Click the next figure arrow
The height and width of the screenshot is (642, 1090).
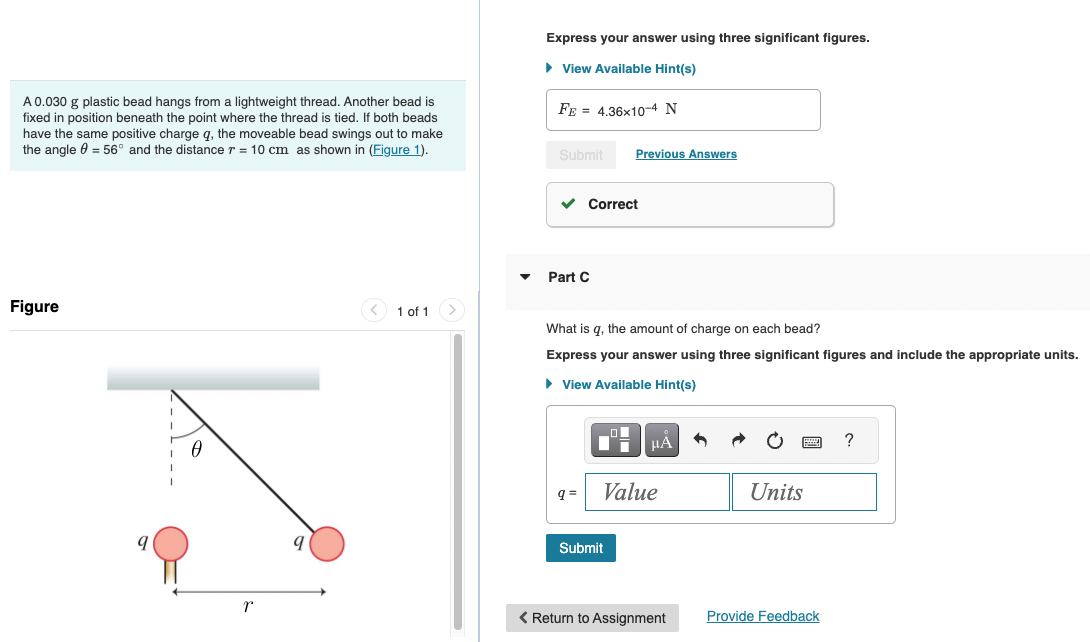click(451, 310)
